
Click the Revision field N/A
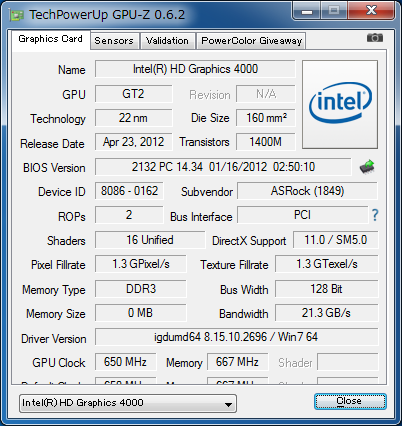(266, 94)
